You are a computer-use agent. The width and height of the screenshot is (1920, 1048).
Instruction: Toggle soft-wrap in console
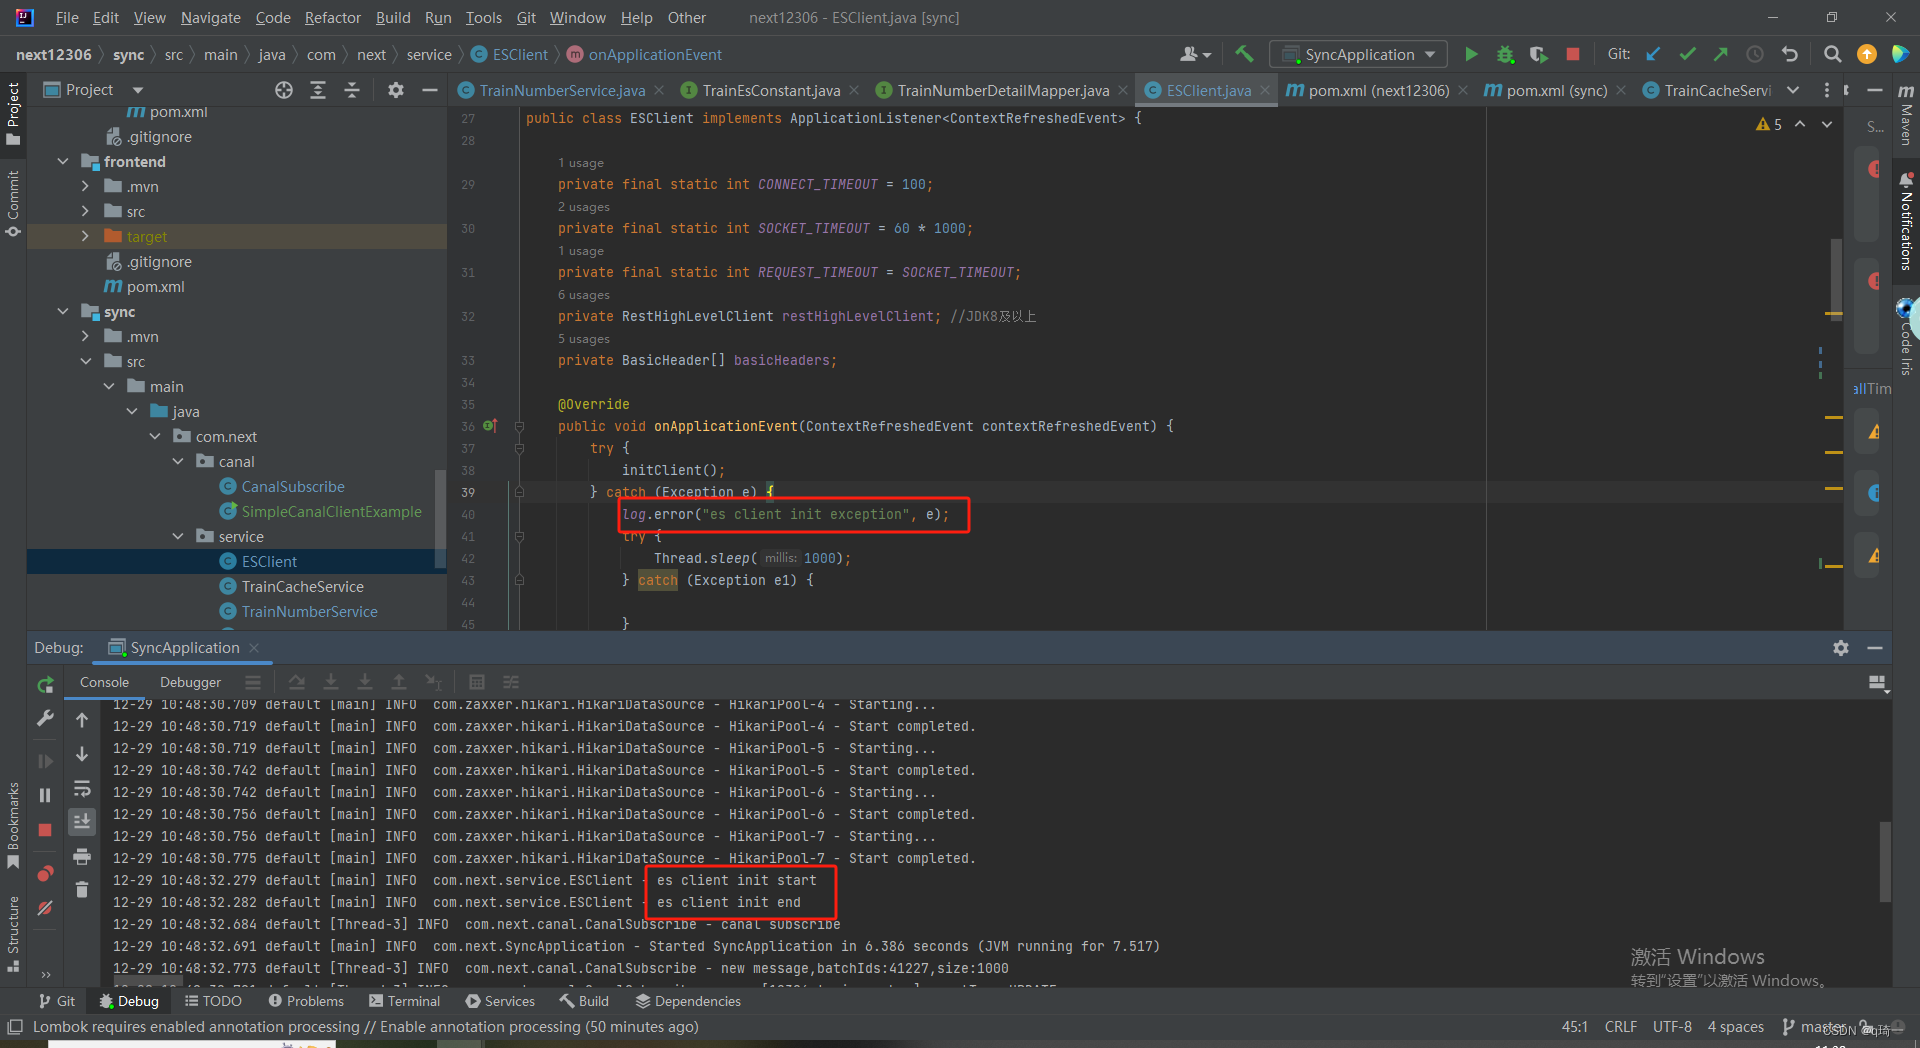(82, 788)
